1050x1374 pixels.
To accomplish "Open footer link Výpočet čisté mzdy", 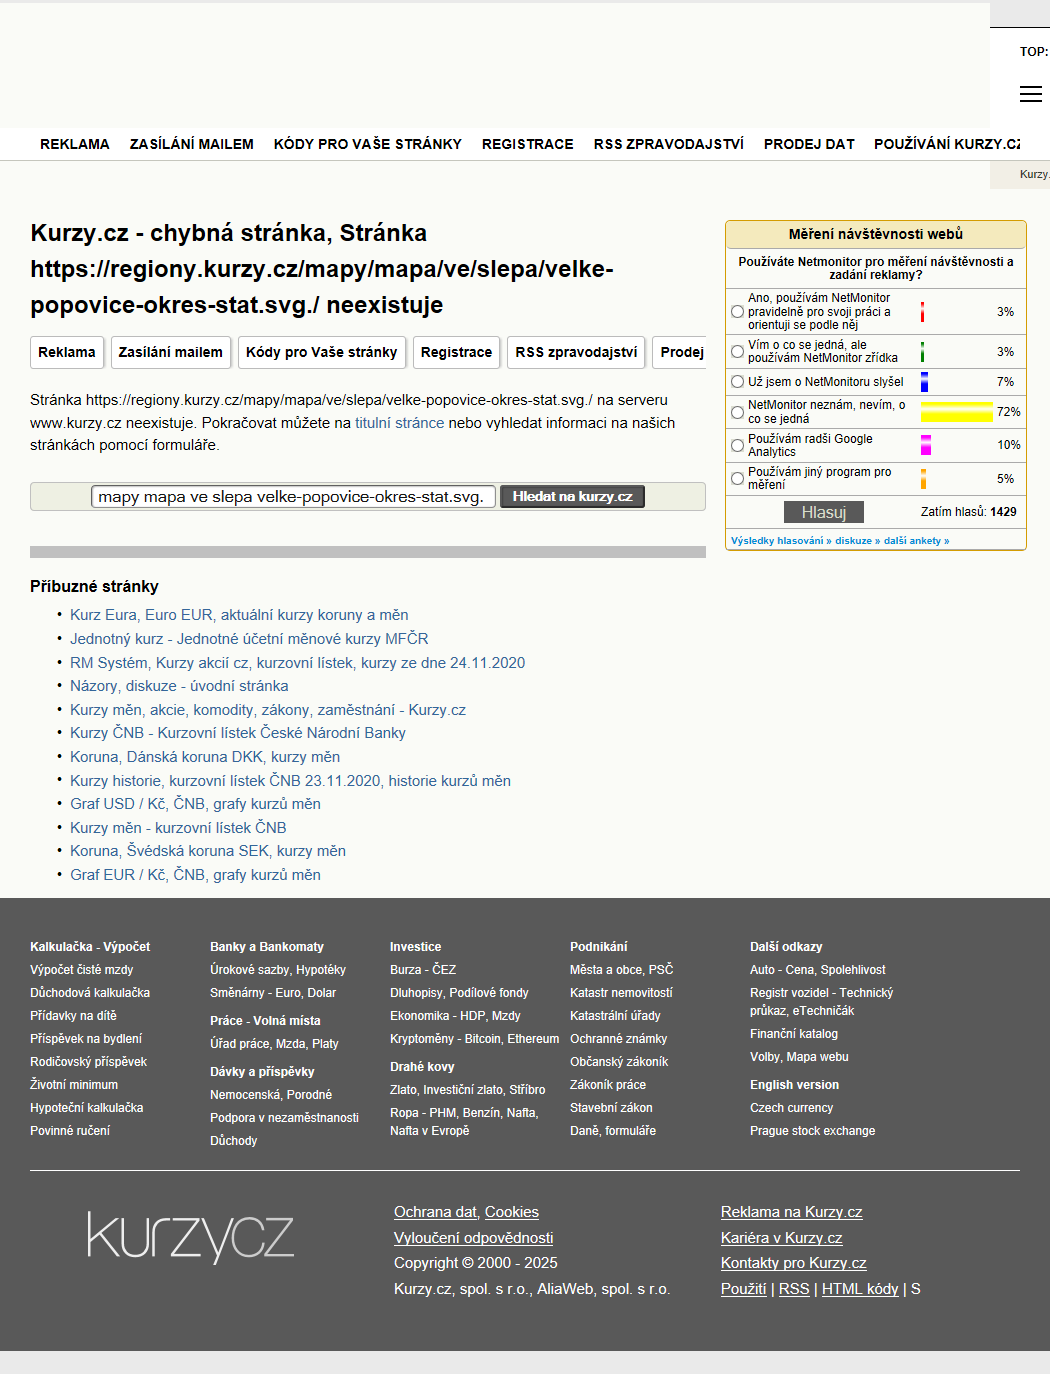I will pos(81,970).
